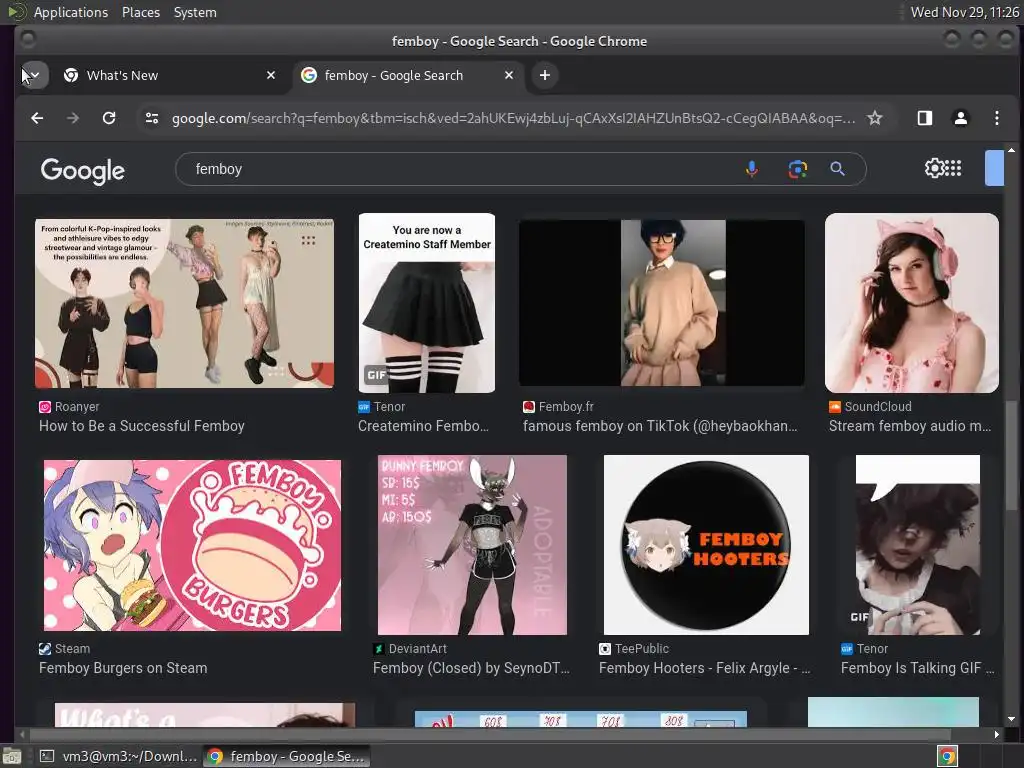Viewport: 1024px width, 768px height.
Task: Open the Femboy Hooters badge thumbnail
Action: (706, 545)
